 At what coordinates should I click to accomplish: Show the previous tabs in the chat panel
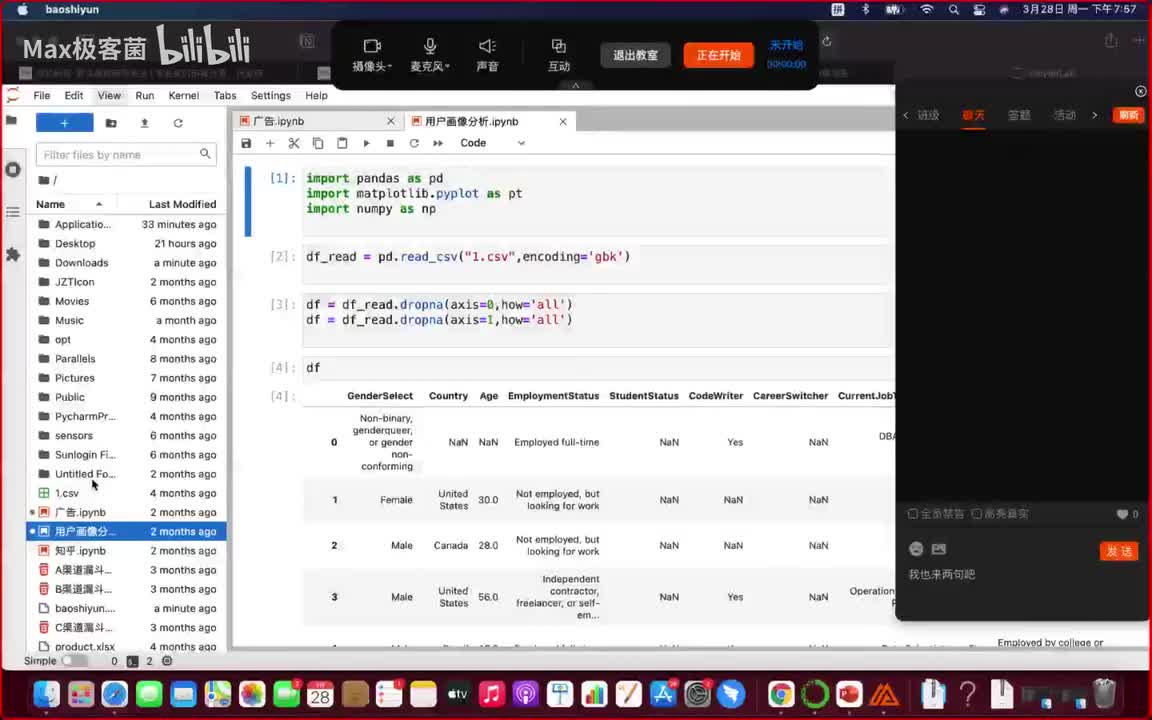click(x=906, y=115)
